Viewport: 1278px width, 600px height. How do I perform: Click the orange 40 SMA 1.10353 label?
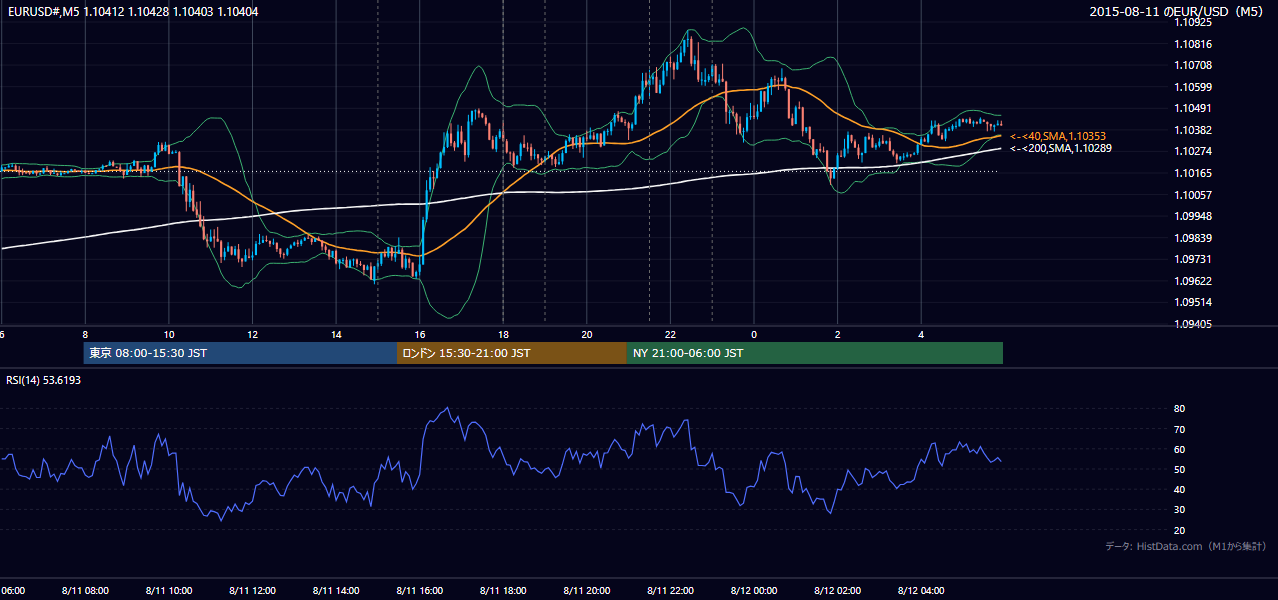tap(1058, 136)
